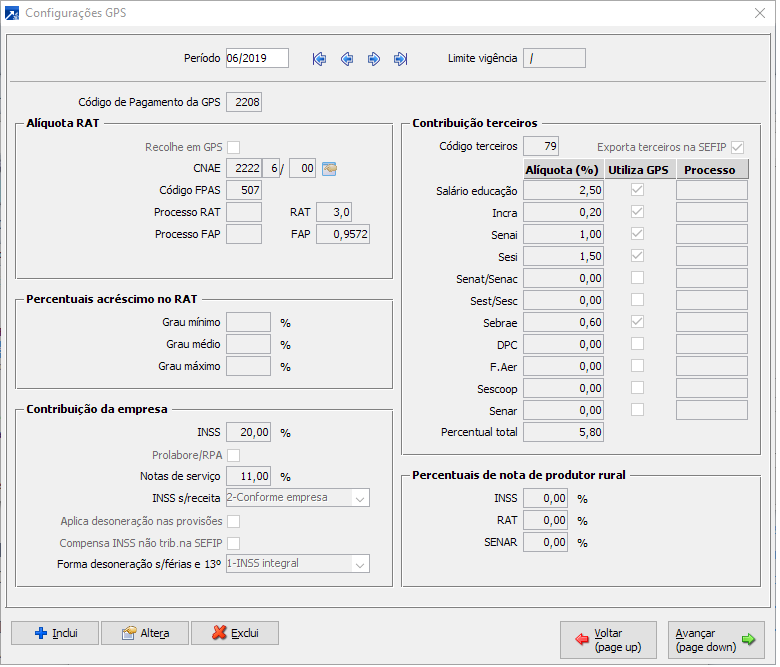The width and height of the screenshot is (780, 667).
Task: Enable the Prolabore/RPA checkbox
Action: coord(234,455)
